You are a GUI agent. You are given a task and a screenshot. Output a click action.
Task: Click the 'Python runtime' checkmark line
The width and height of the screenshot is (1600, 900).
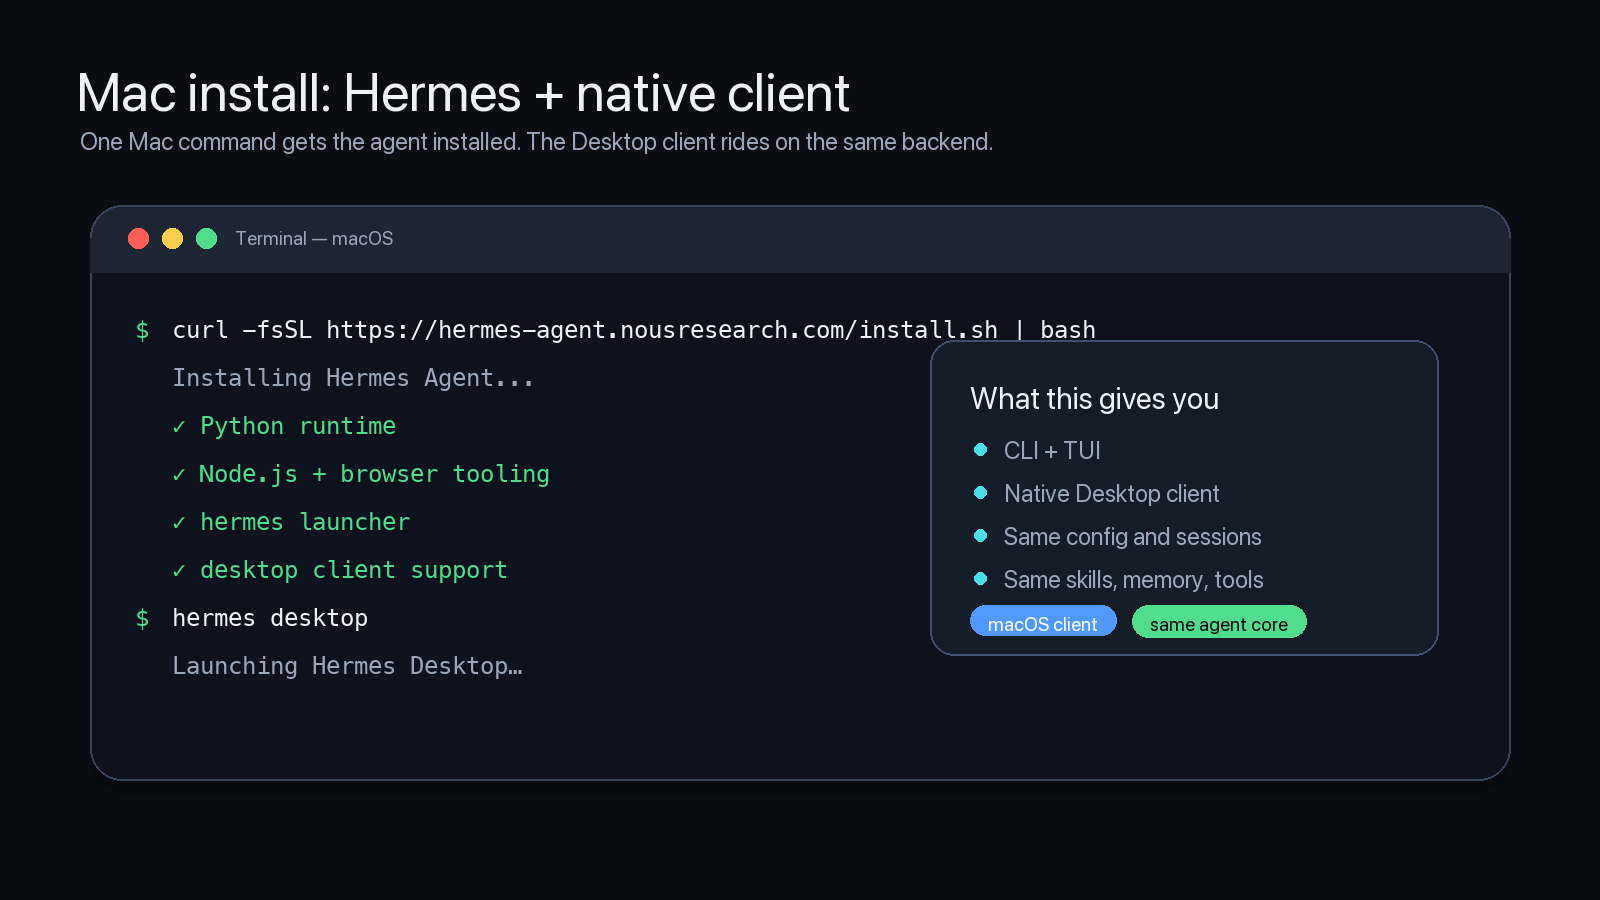click(284, 426)
